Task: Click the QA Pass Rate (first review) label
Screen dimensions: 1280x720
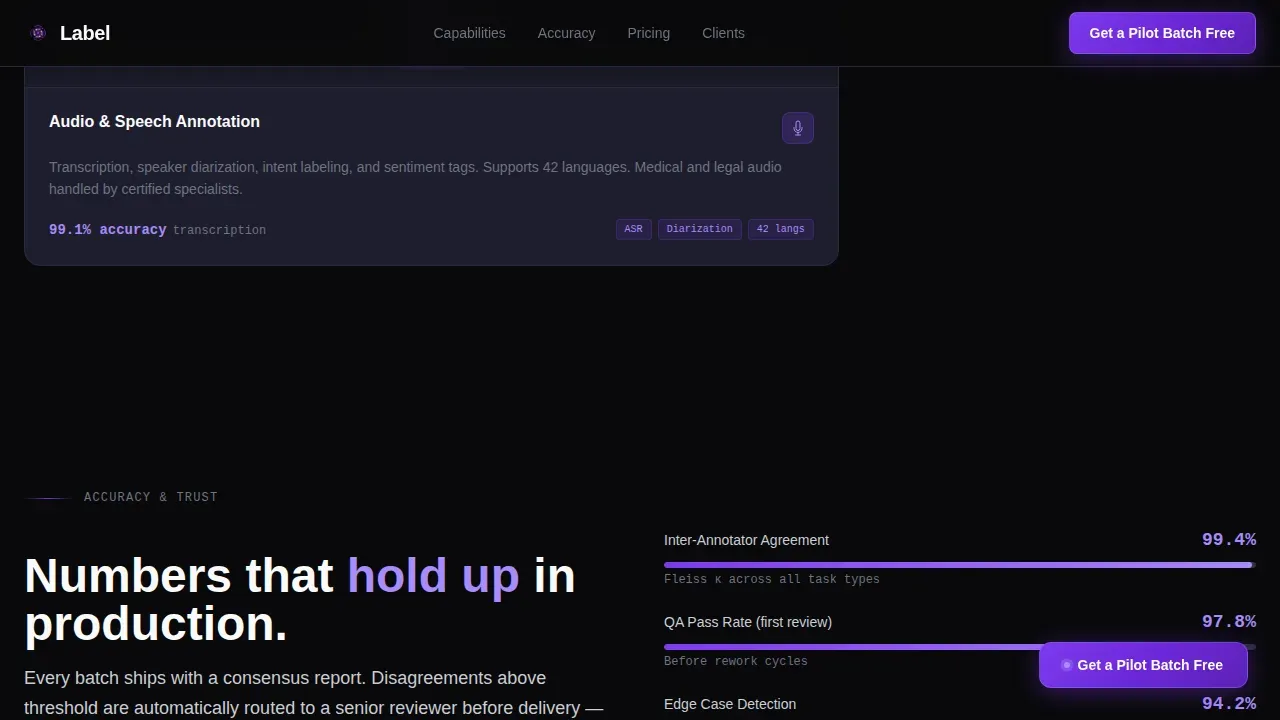Action: click(x=748, y=622)
